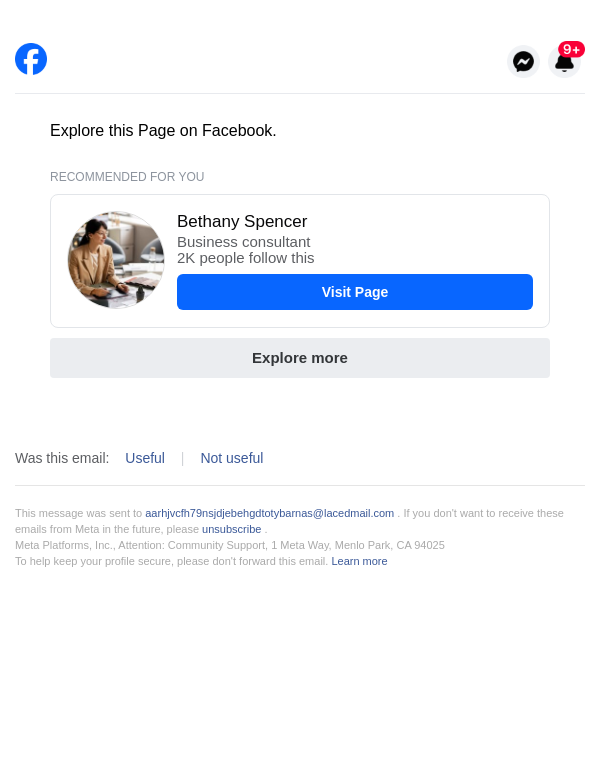Mark this email as Useful
Image resolution: width=600 pixels, height=768 pixels.
145,458
